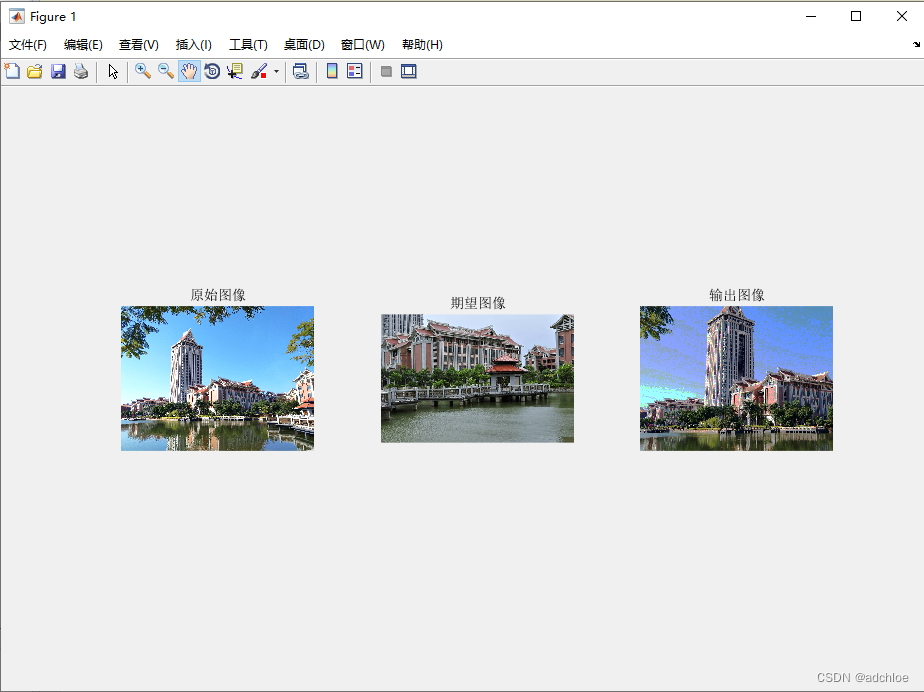Close the Figure 1 window
The image size is (924, 692).
coord(902,17)
